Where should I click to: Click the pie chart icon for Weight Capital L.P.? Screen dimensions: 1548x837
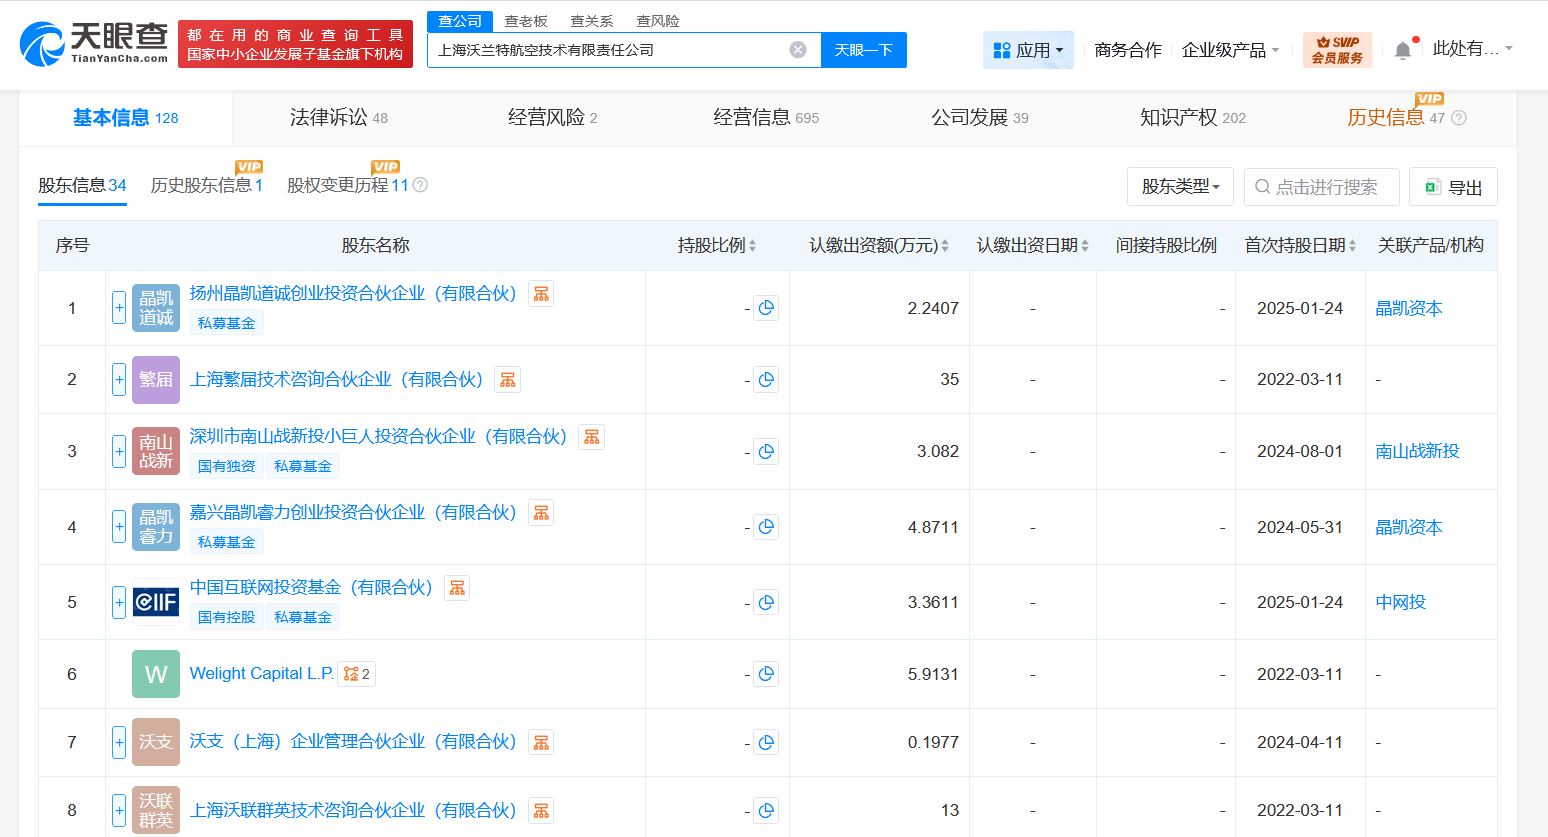coord(766,674)
